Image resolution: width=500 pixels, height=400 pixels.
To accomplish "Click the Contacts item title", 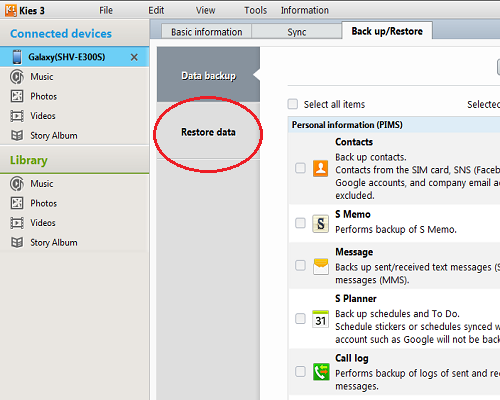I will point(354,142).
